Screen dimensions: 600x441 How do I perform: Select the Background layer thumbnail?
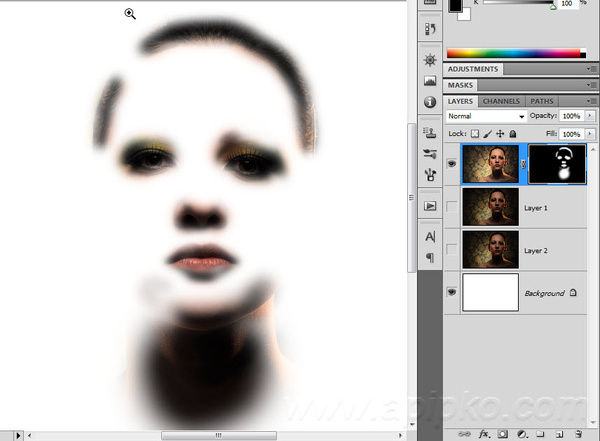point(491,292)
